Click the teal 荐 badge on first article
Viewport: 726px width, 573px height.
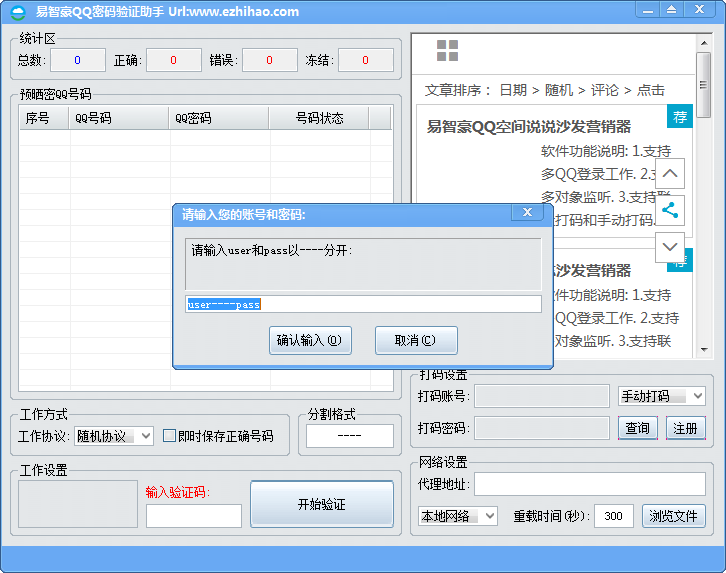679,117
